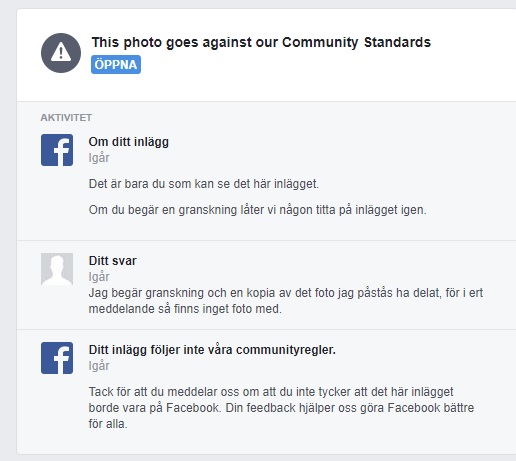The width and height of the screenshot is (516, 461).
Task: Select the Community Standards headline text
Action: 261,43
